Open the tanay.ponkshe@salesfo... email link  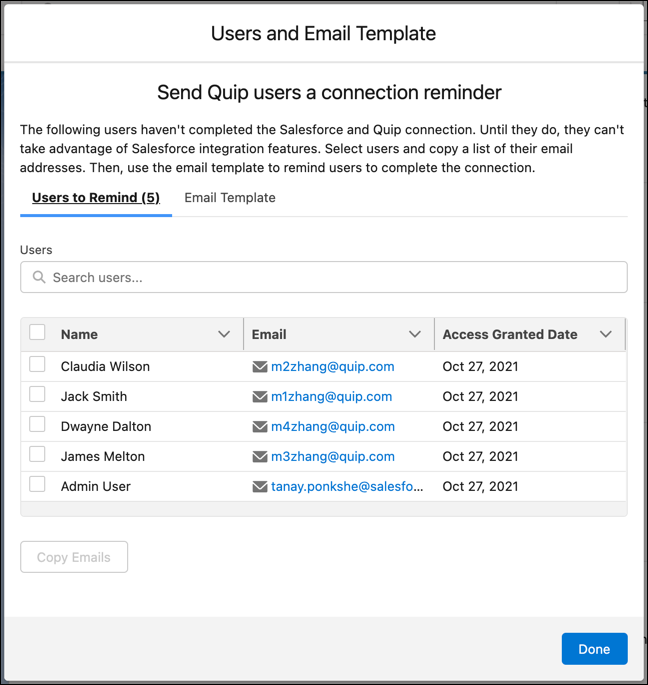click(347, 486)
